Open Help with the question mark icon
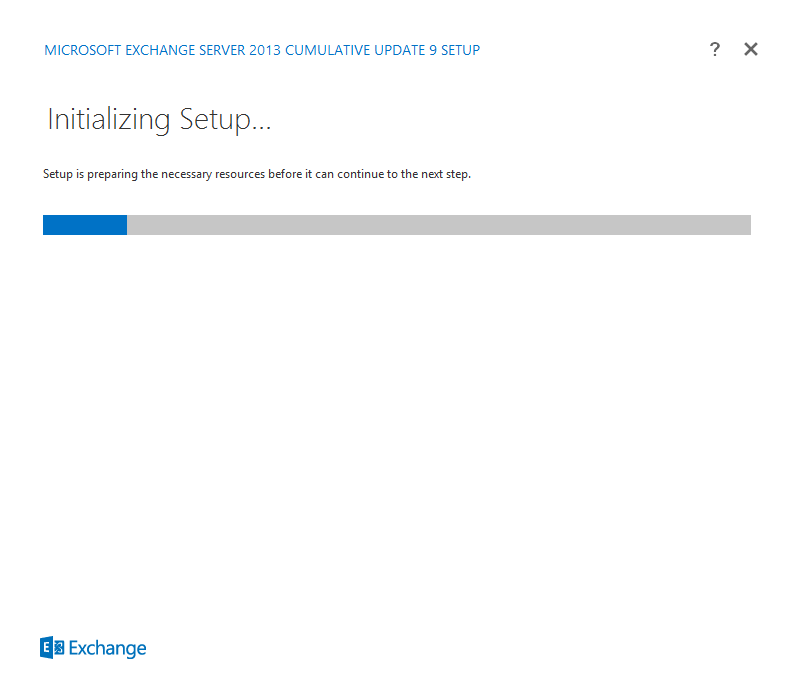Viewport: 798px width, 697px height. point(714,49)
